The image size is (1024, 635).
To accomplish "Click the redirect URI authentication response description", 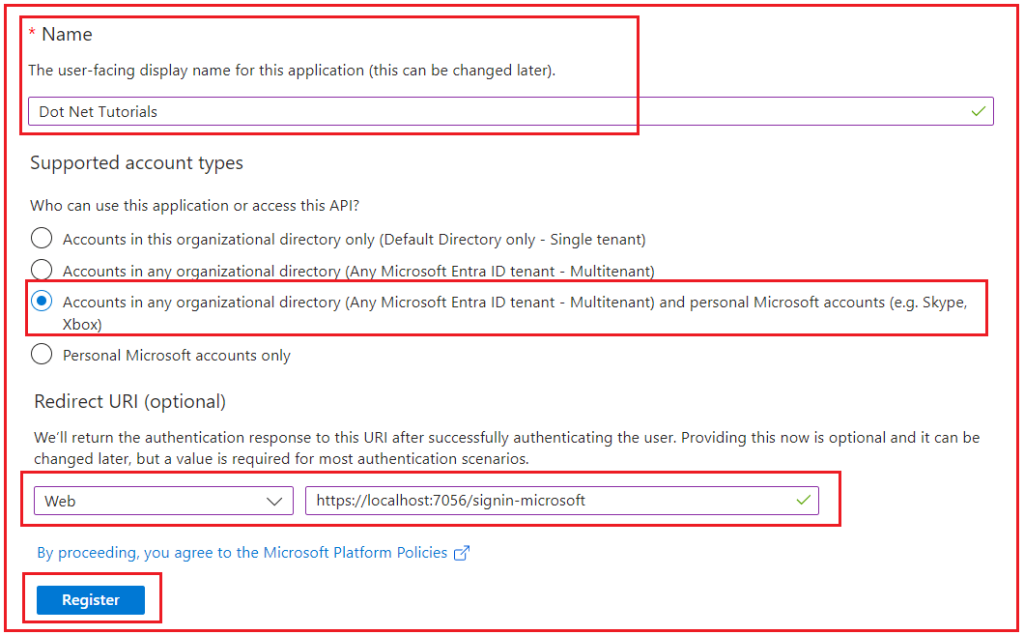I will 507,448.
